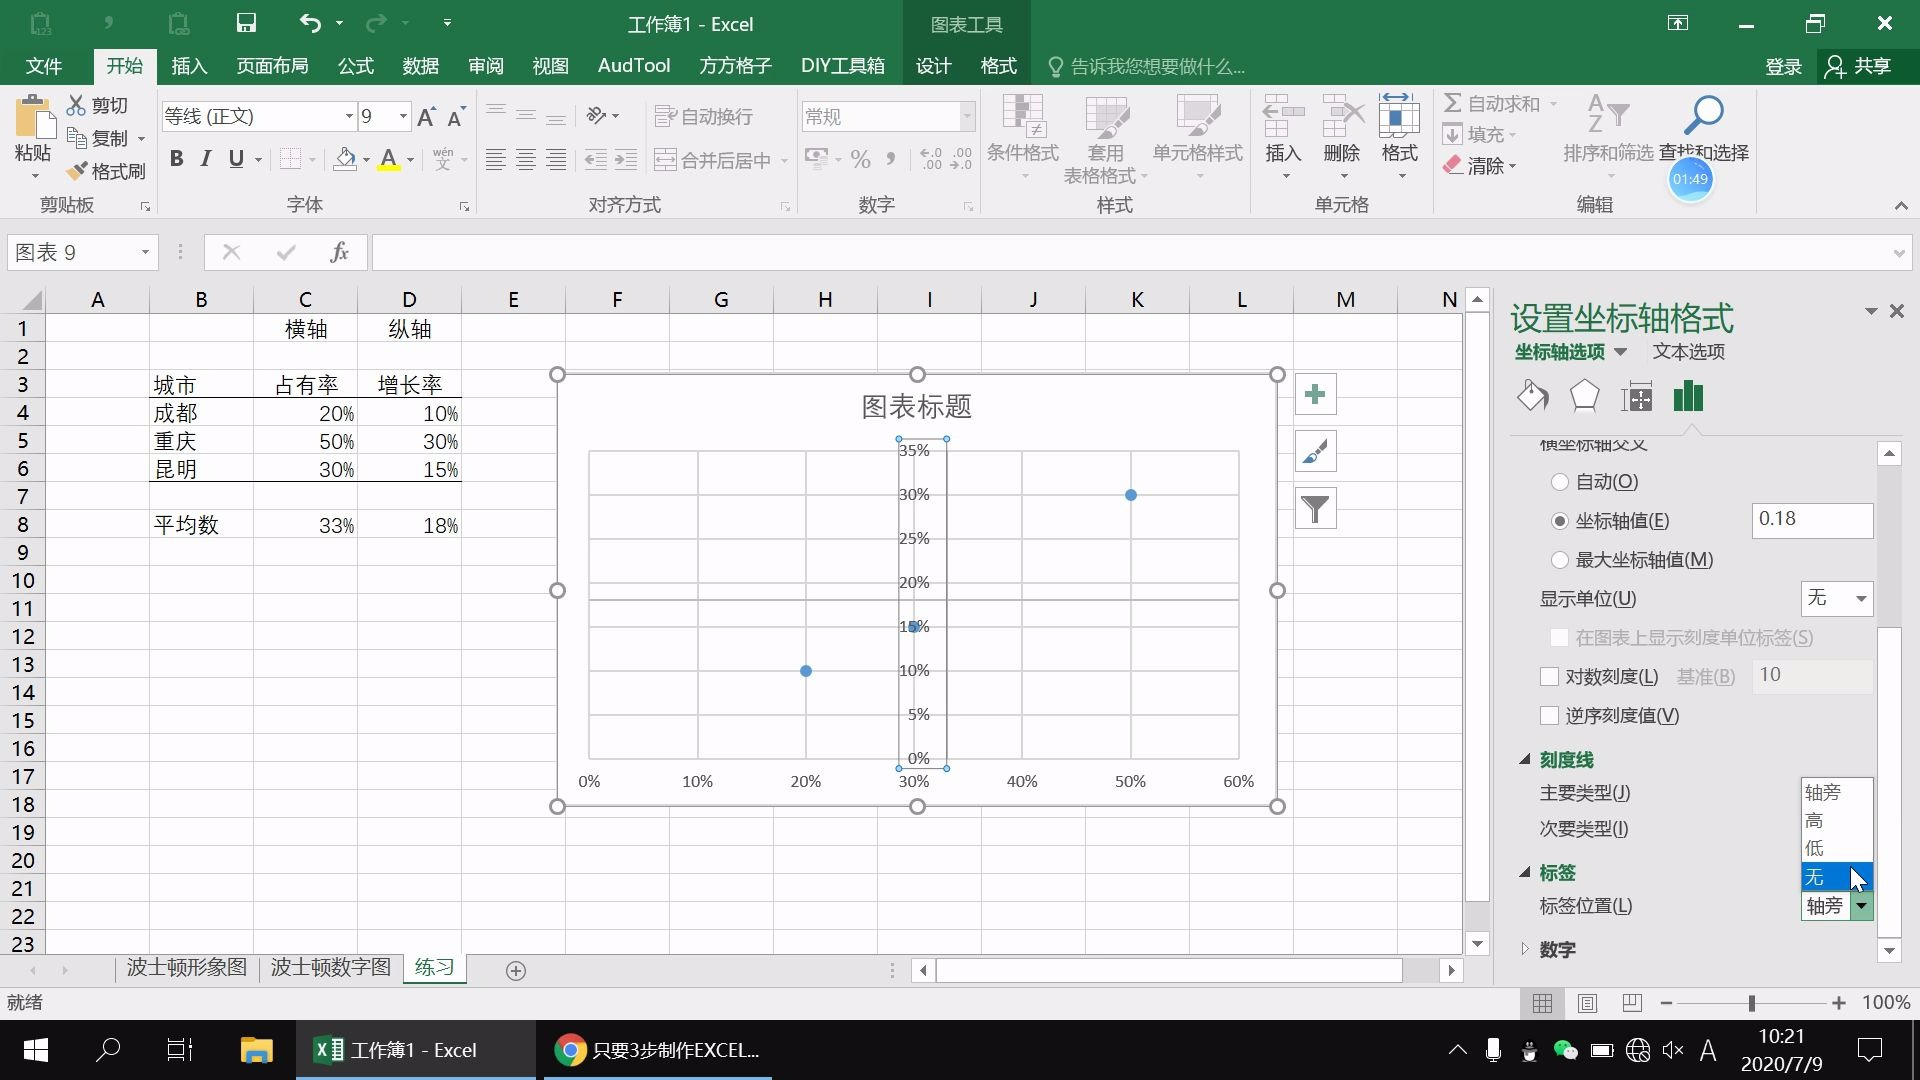The image size is (1920, 1080).
Task: Click the Save icon in quick access toolbar
Action: pyautogui.click(x=246, y=23)
